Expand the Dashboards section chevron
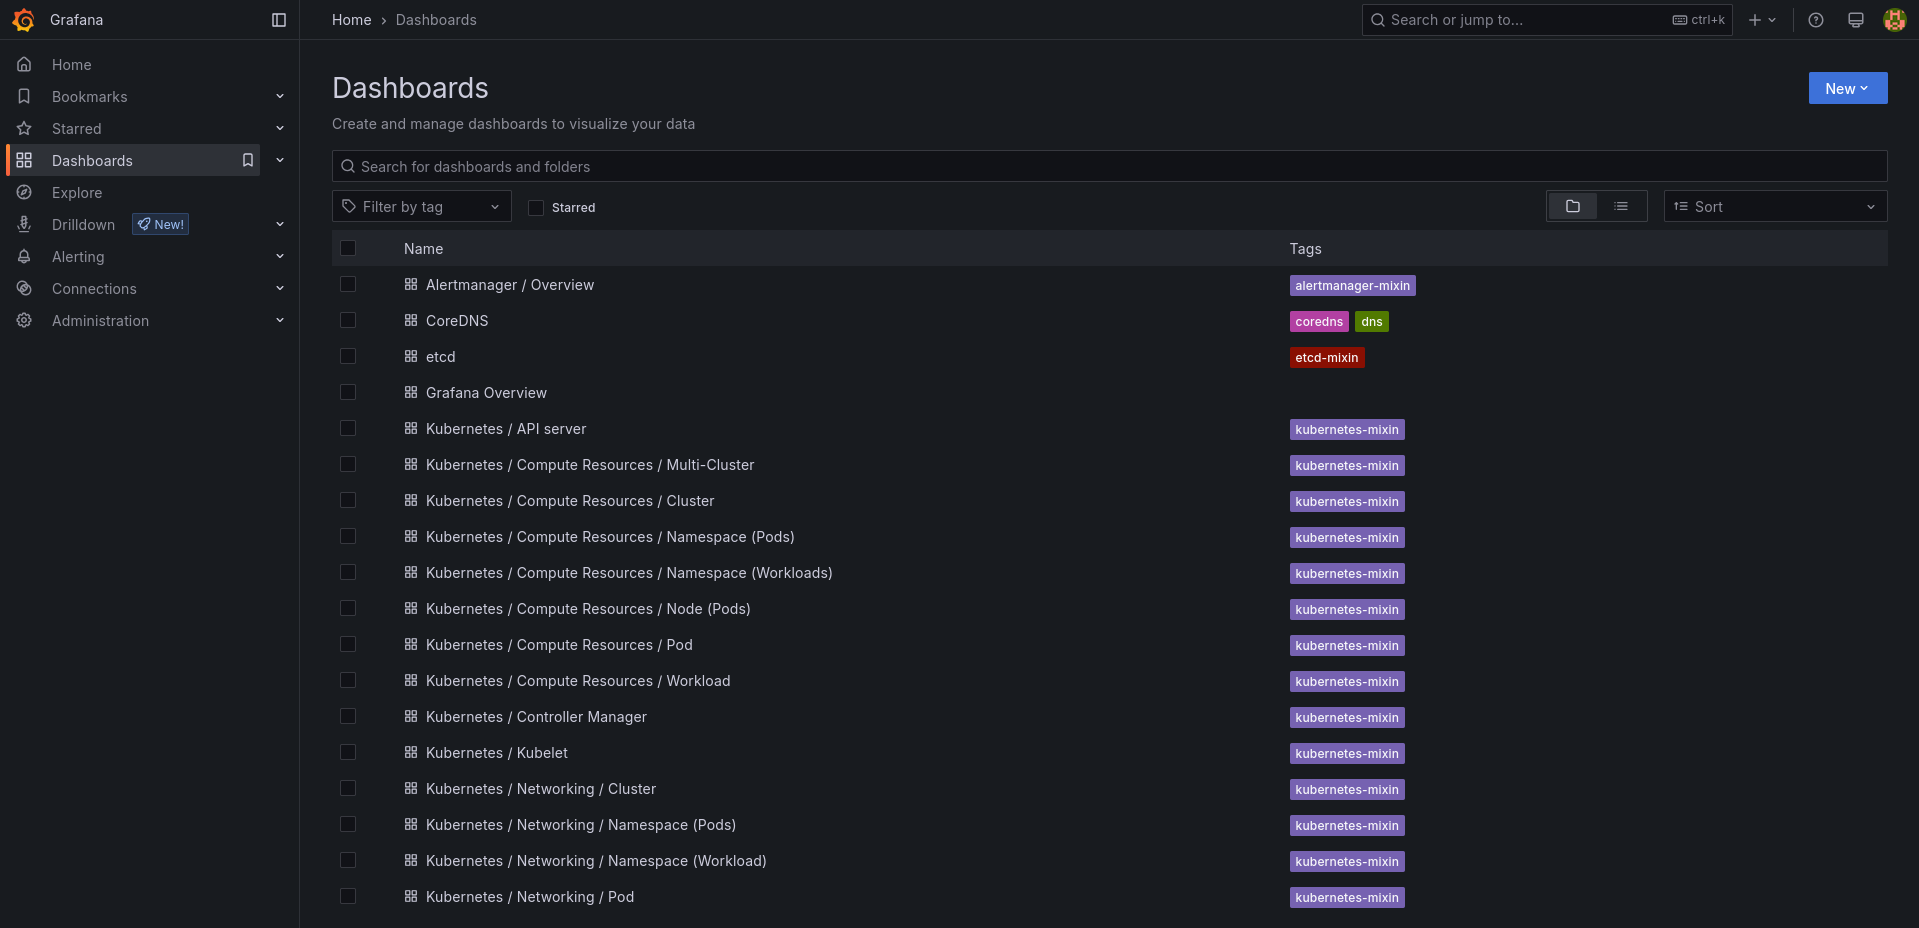The width and height of the screenshot is (1919, 928). point(280,160)
